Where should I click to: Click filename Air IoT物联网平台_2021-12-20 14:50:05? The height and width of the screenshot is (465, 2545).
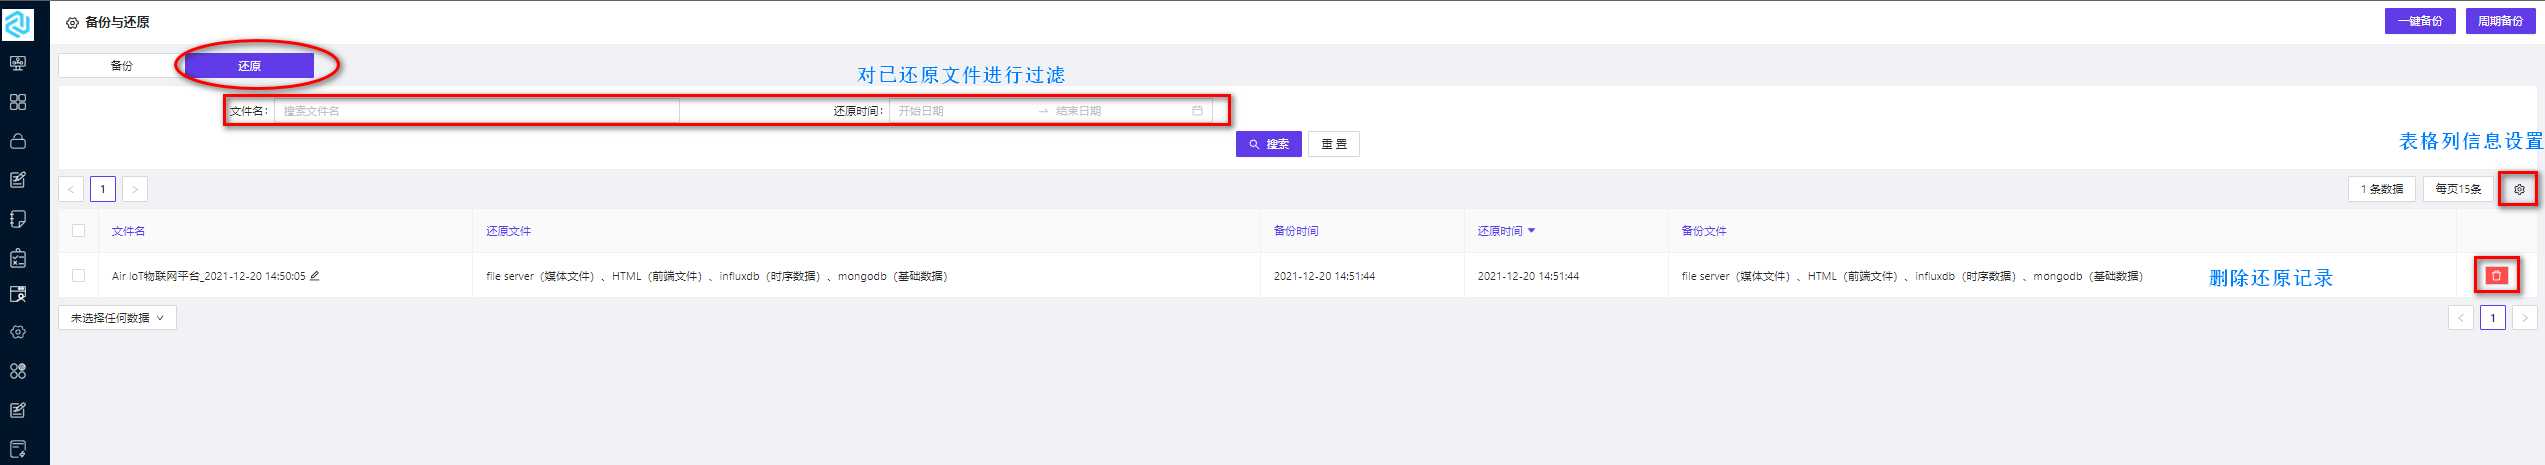[208, 276]
